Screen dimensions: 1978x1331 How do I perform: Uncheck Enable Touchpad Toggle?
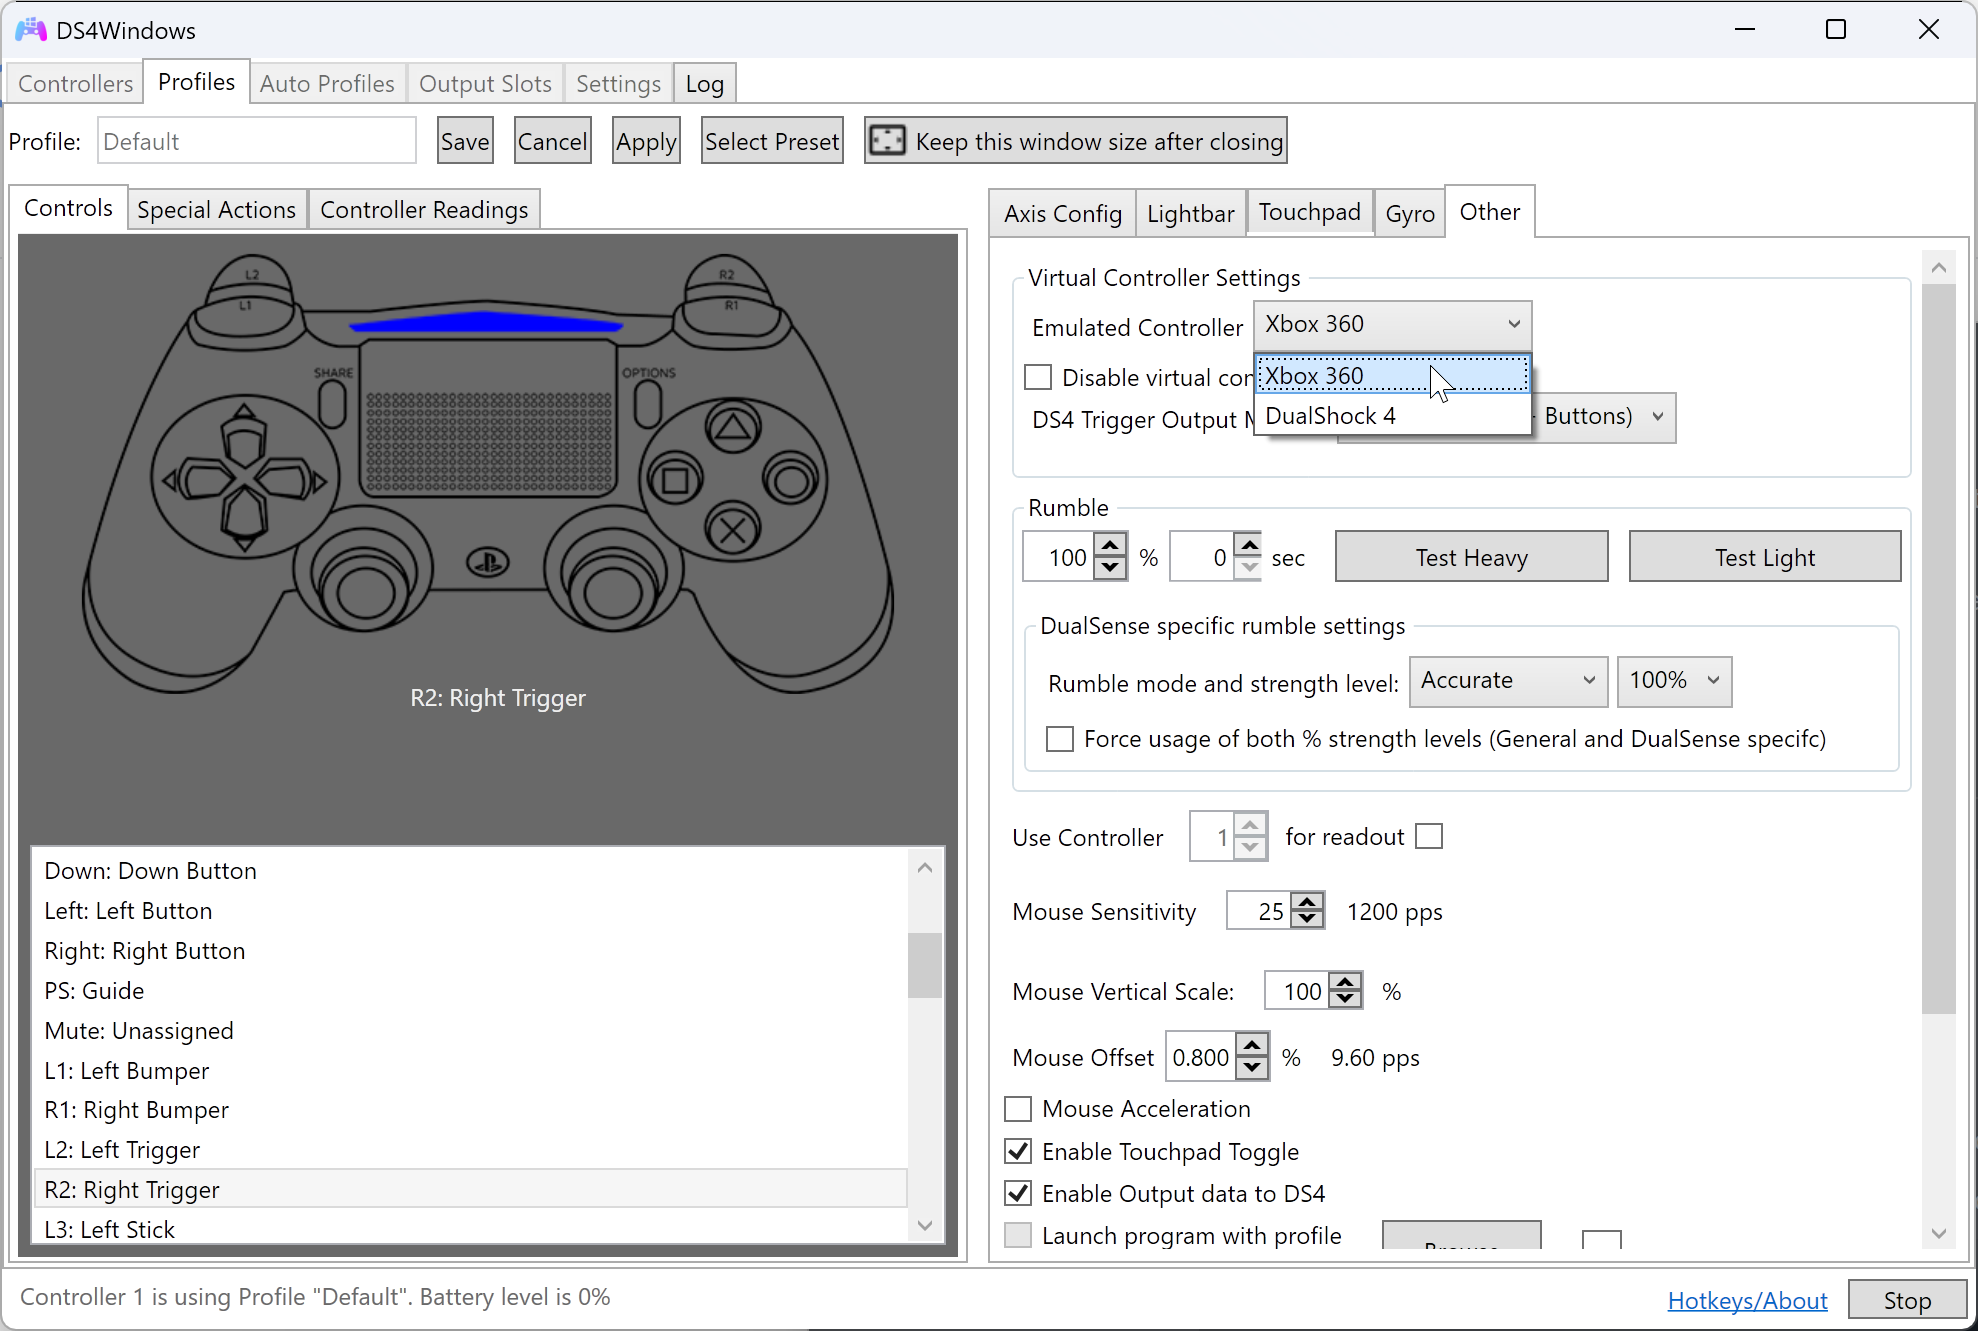1018,1152
